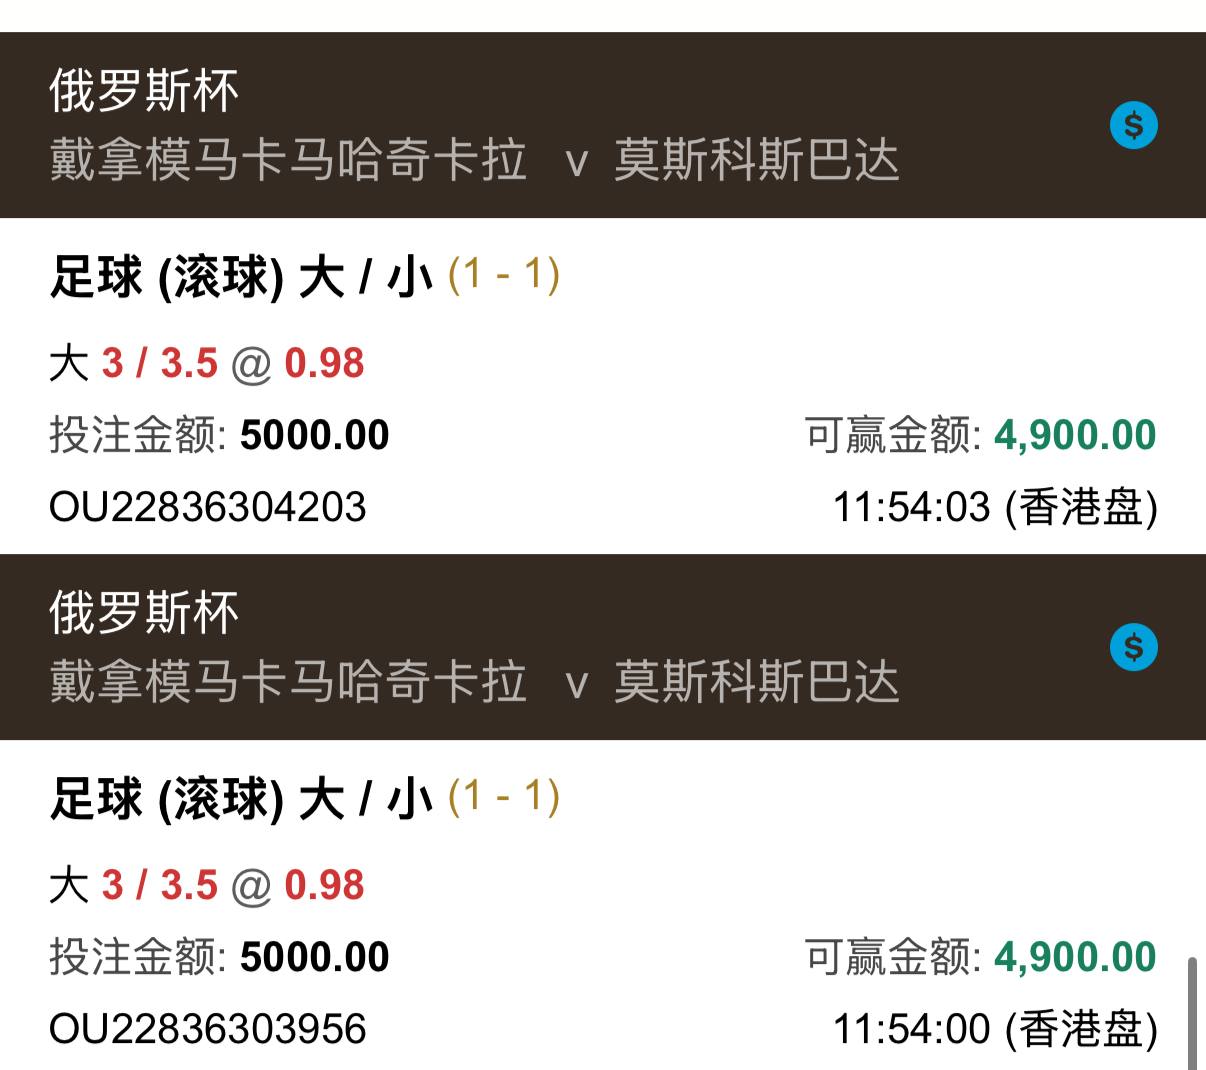Viewport: 1206px width, 1070px height.
Task: Click the 4,900.00 winnable amount of the 11:54:03 bet
Action: (1075, 435)
